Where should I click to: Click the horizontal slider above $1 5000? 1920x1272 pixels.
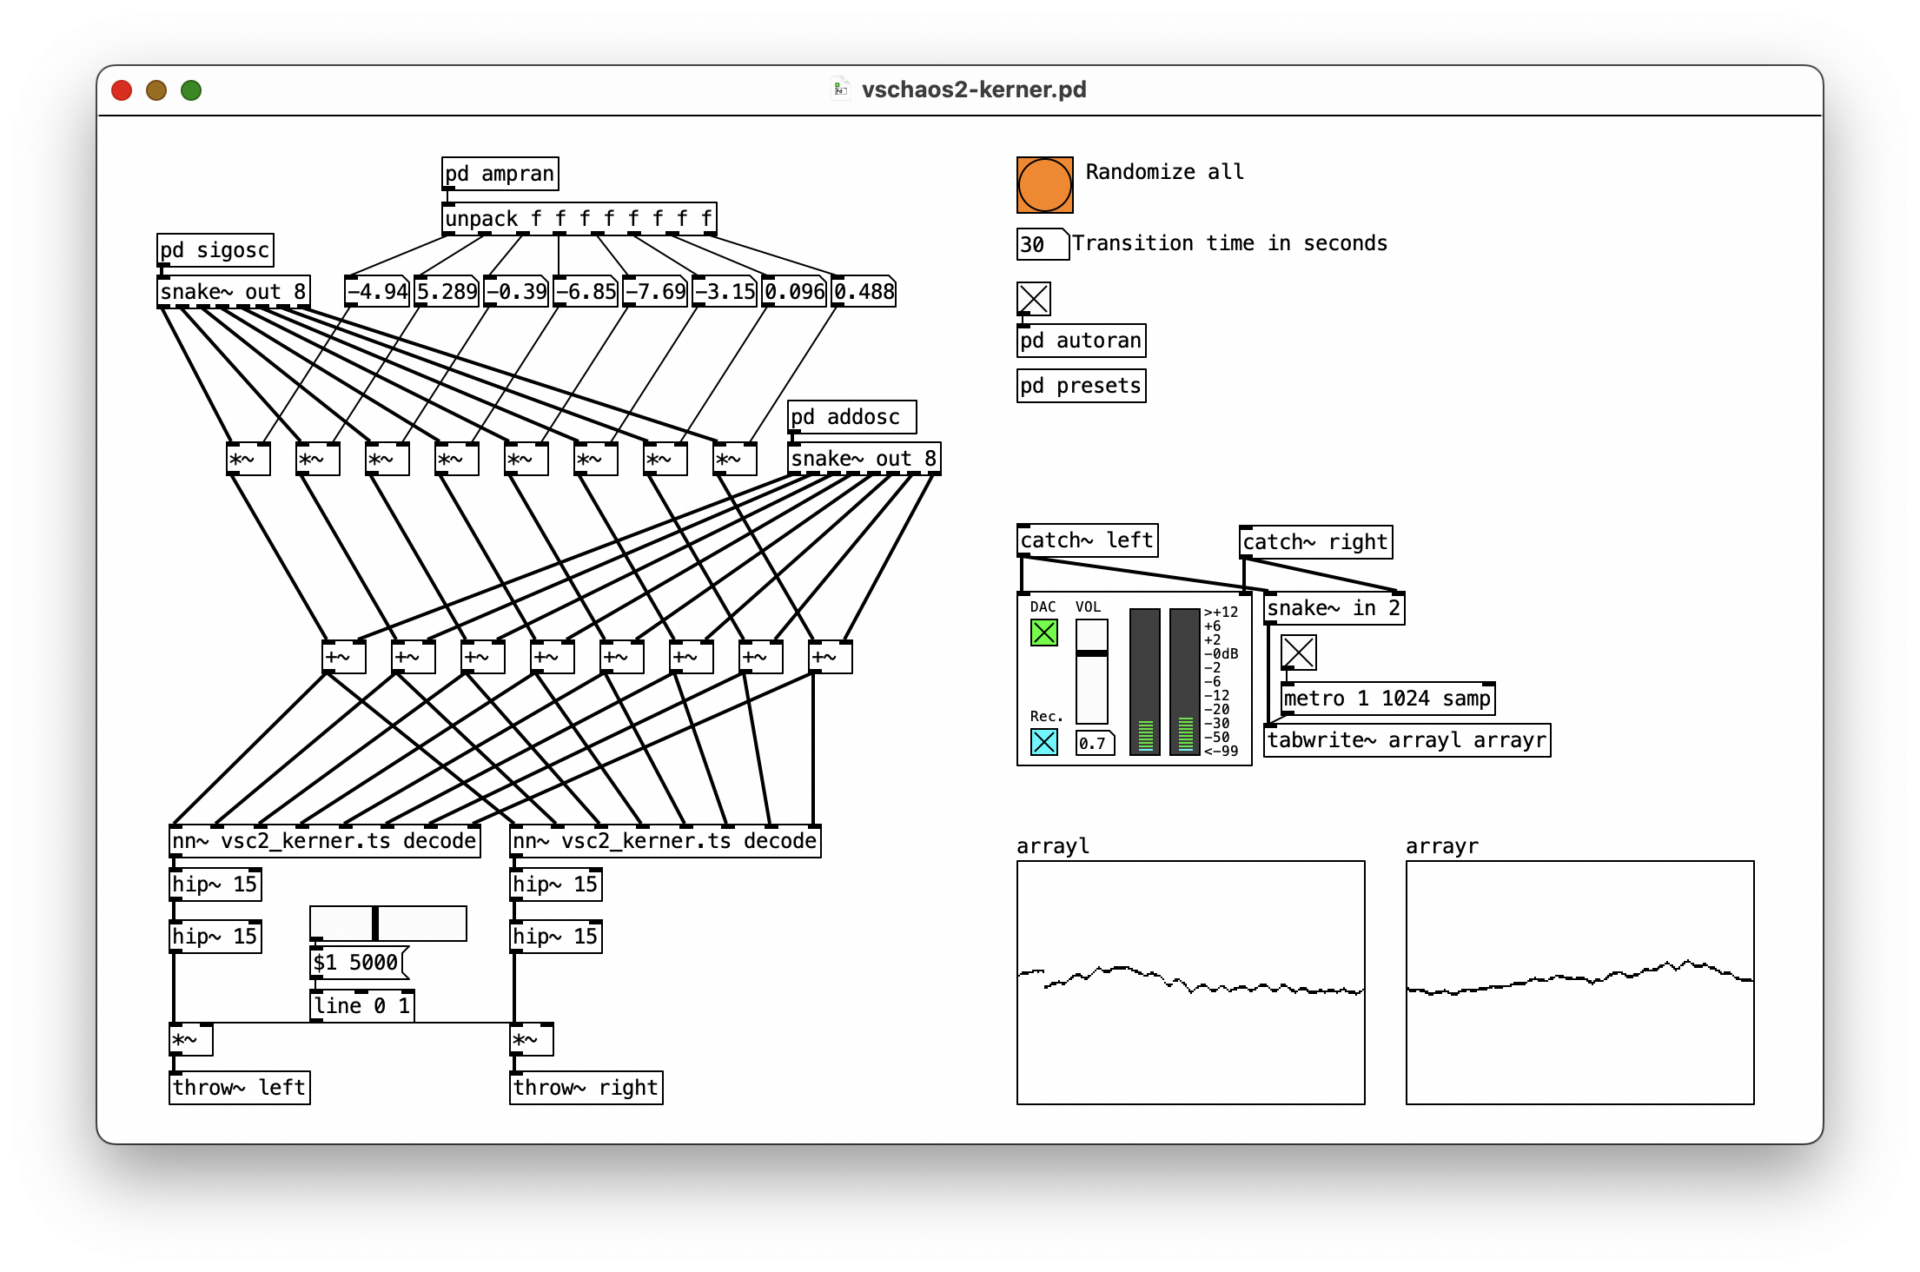pos(388,923)
